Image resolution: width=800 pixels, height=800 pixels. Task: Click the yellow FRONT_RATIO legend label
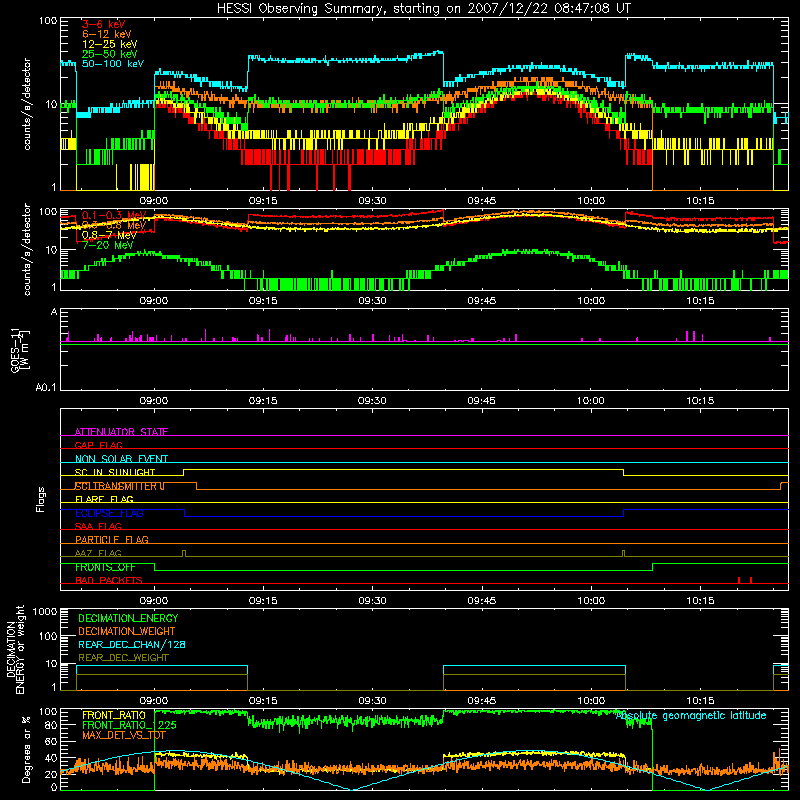pyautogui.click(x=114, y=715)
